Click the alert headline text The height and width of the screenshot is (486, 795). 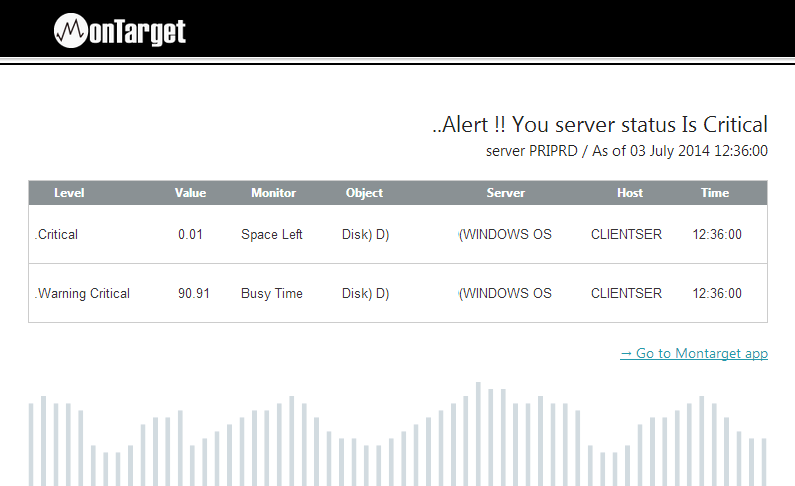(600, 125)
